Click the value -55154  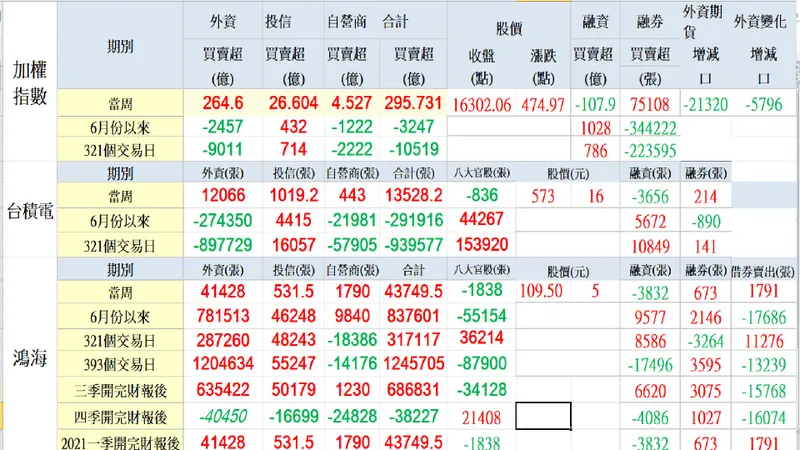[482, 316]
